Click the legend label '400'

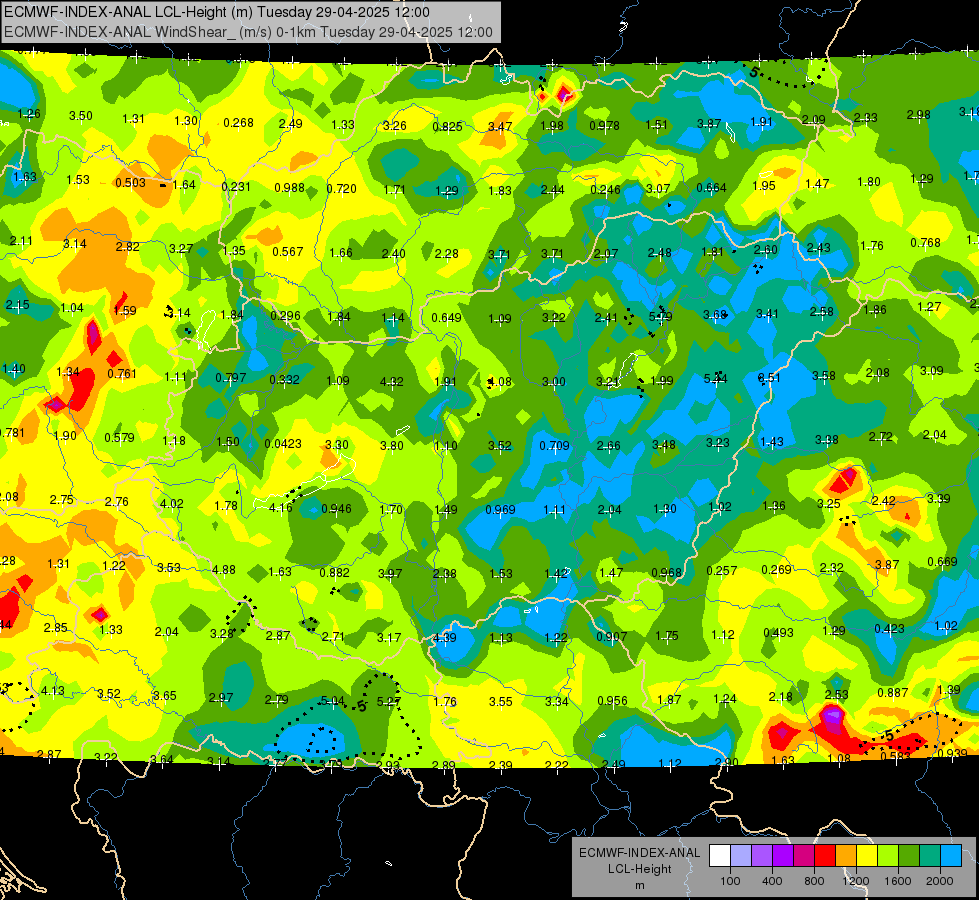[772, 881]
